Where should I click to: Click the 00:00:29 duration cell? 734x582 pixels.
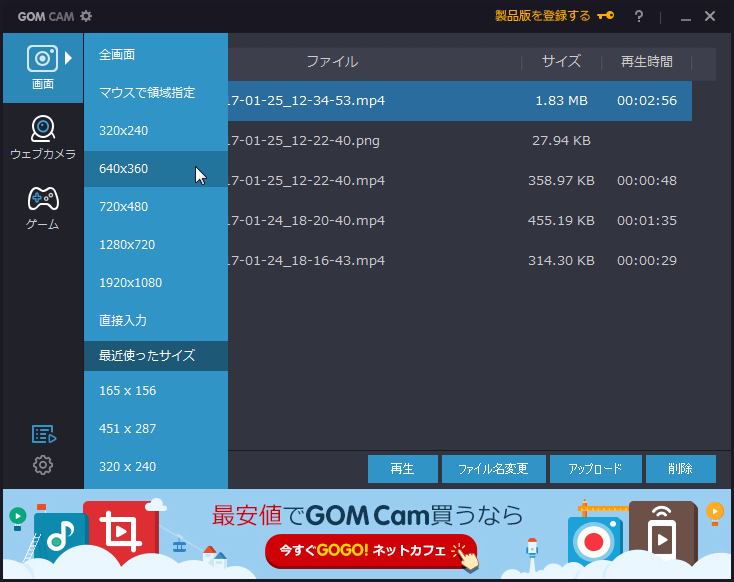[x=647, y=260]
